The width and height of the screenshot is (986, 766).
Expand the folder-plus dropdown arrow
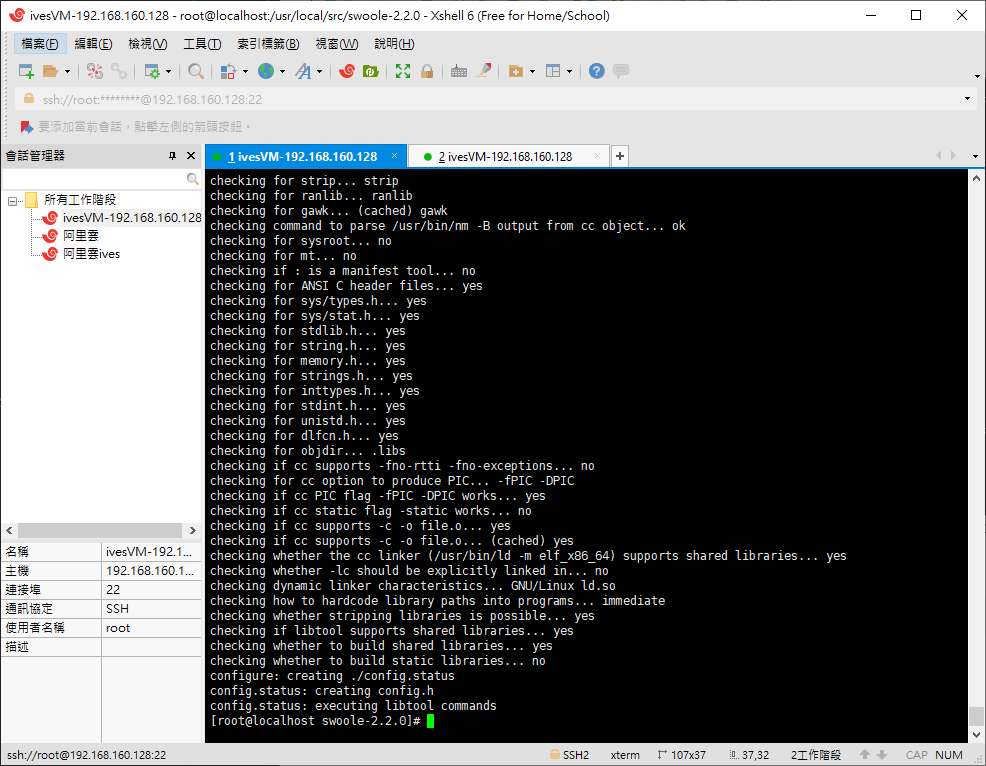pyautogui.click(x=532, y=72)
